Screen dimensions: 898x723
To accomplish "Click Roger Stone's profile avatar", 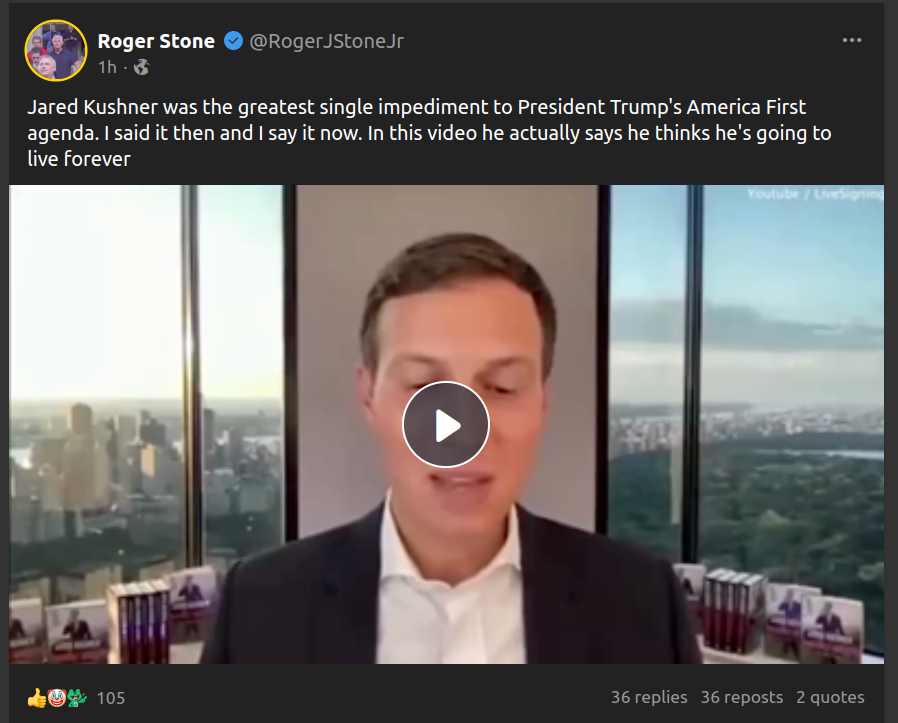I will 56,50.
